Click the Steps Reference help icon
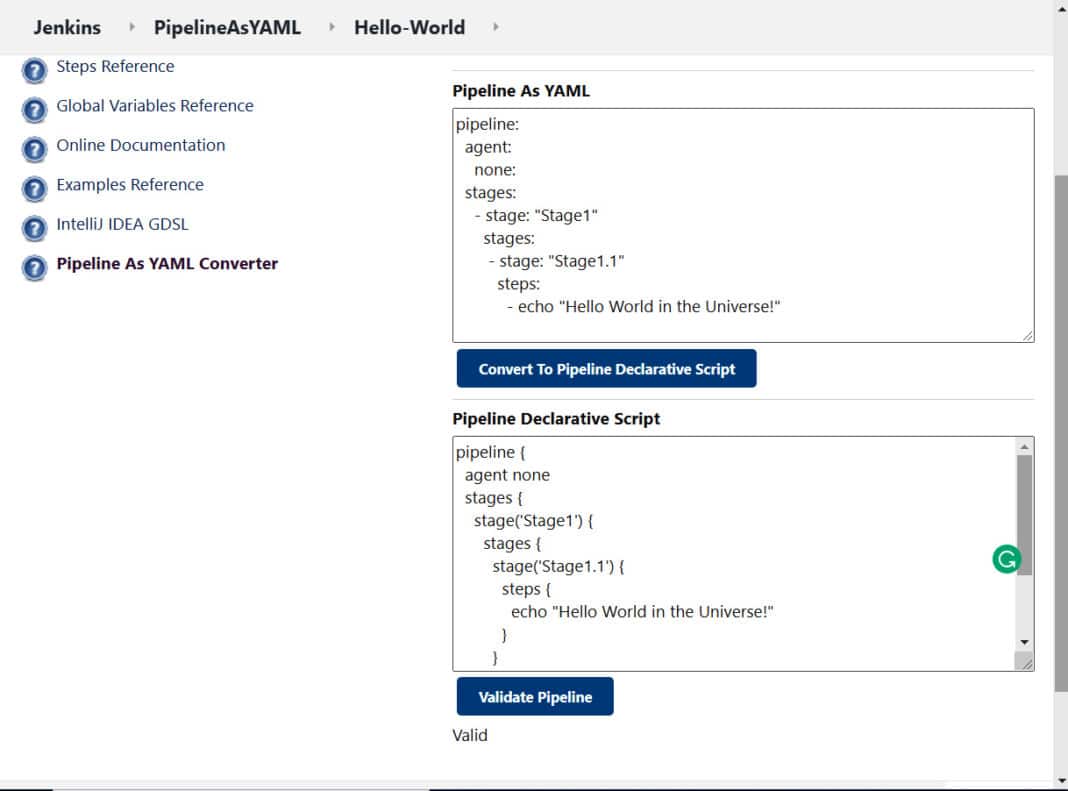 (35, 71)
